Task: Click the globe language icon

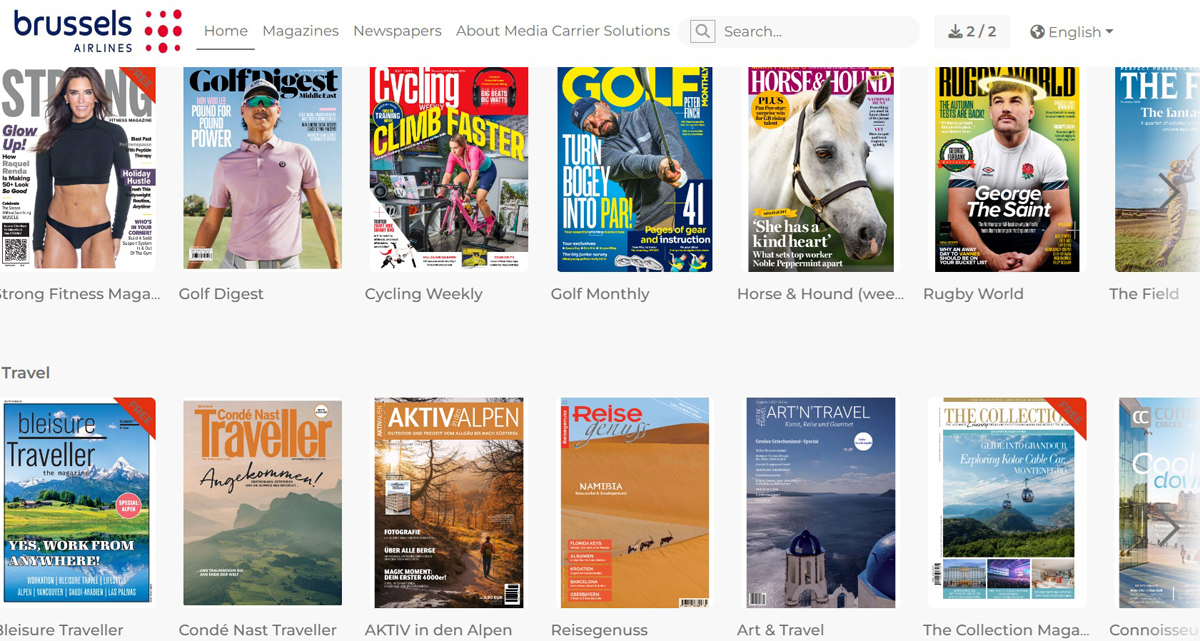Action: [1037, 32]
